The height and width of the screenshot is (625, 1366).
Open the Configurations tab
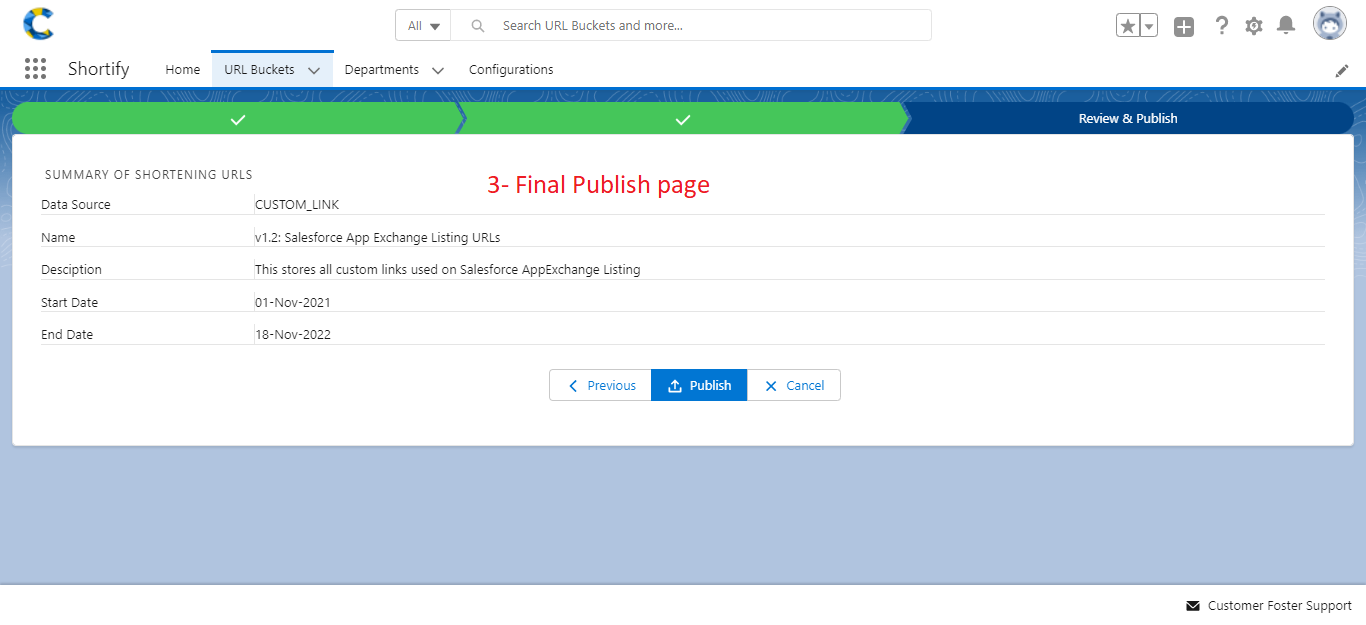(510, 69)
